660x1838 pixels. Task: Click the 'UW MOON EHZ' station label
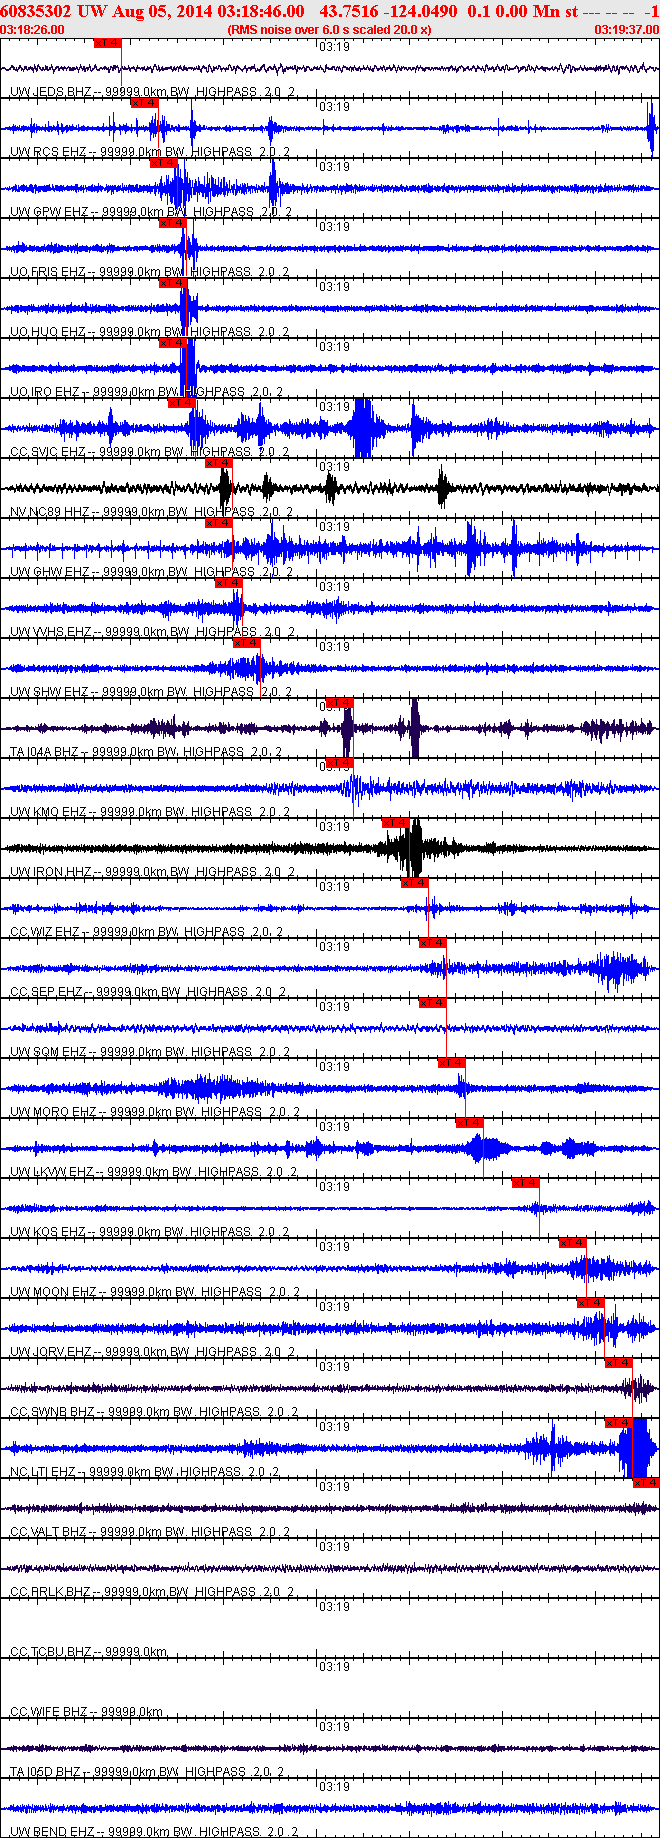click(54, 1292)
